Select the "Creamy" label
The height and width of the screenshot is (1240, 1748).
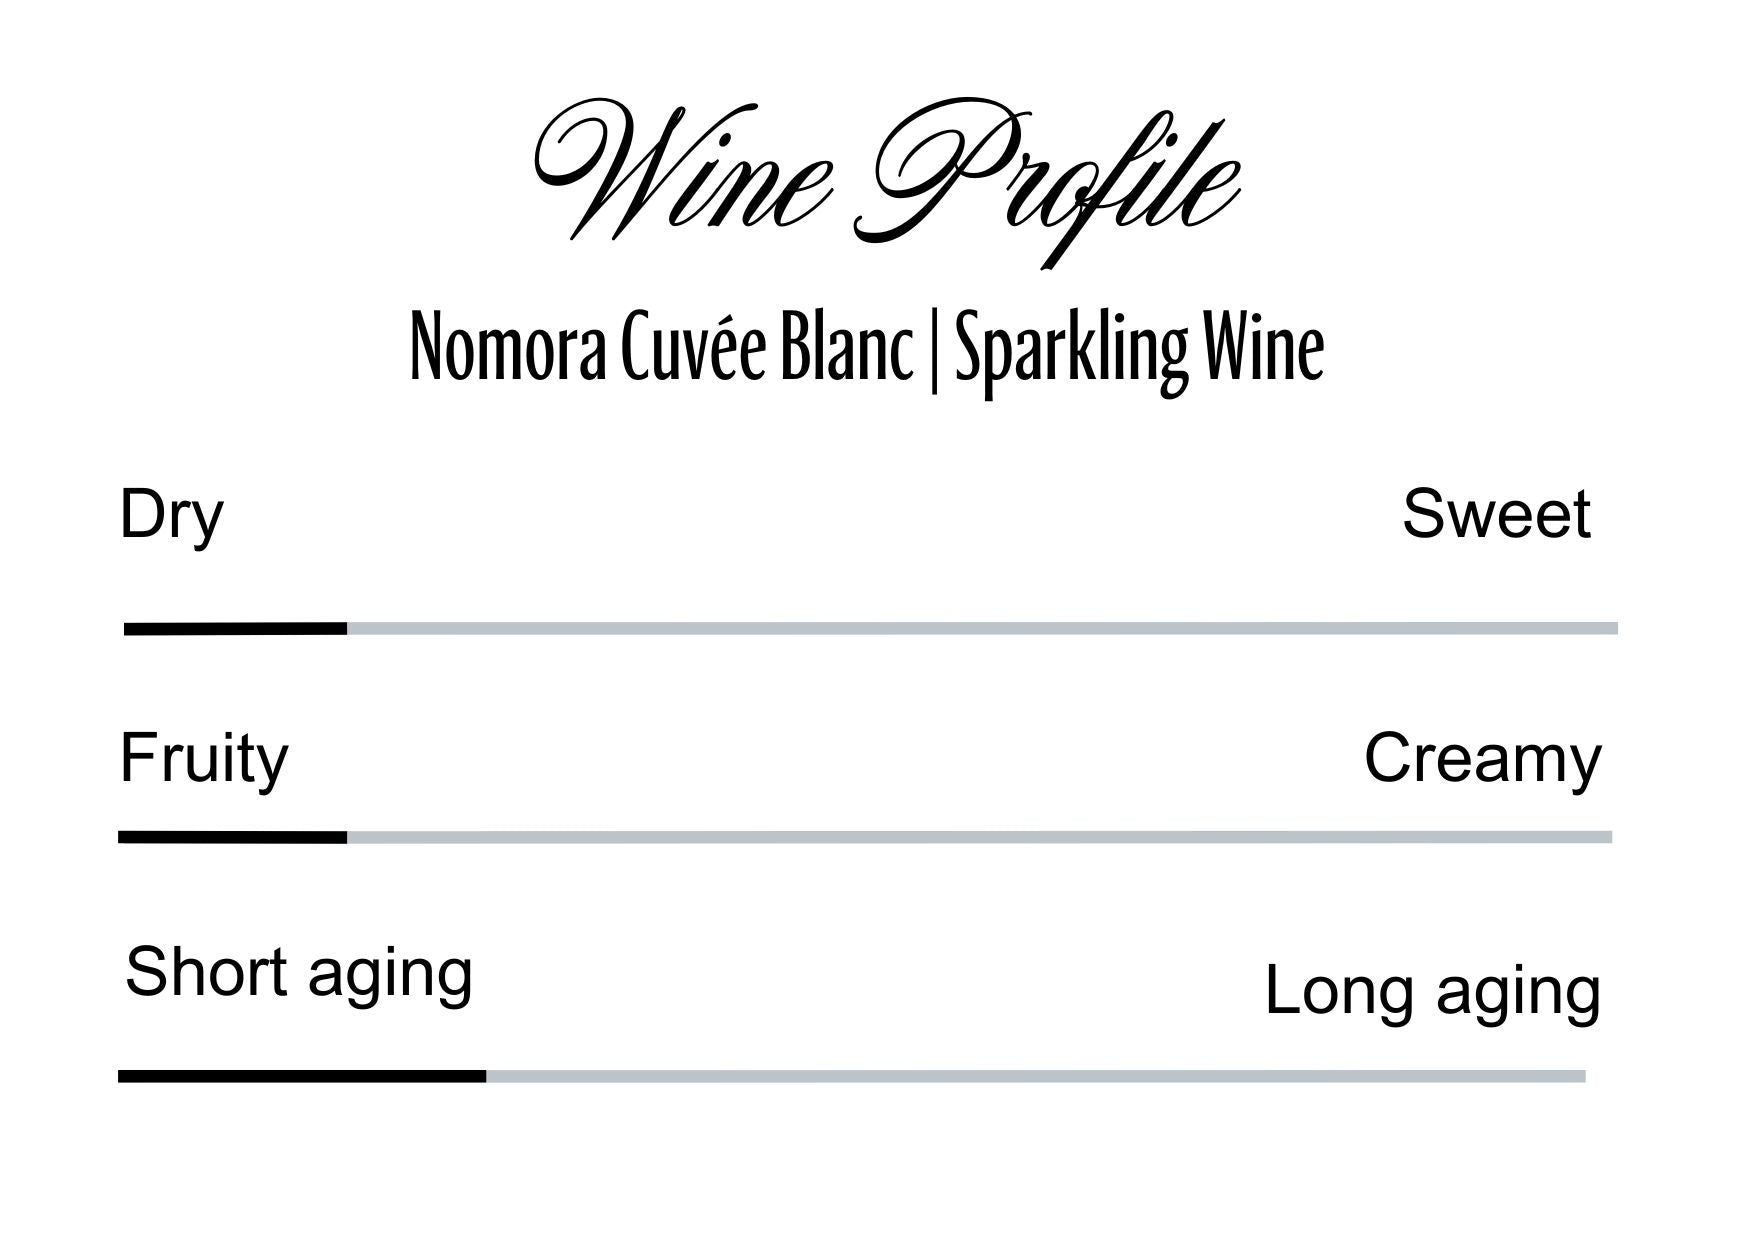[x=1482, y=759]
